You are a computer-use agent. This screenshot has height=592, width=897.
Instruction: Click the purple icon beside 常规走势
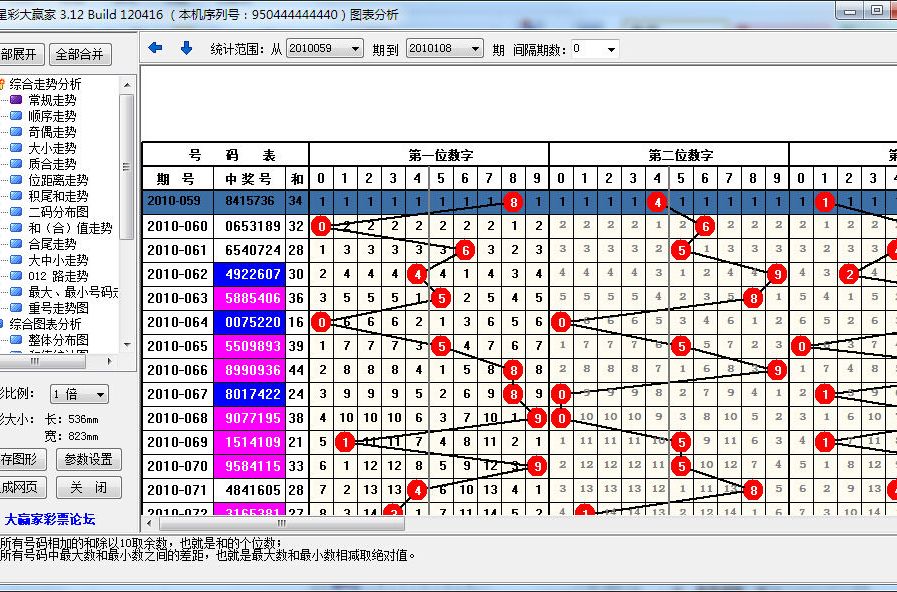coord(16,100)
